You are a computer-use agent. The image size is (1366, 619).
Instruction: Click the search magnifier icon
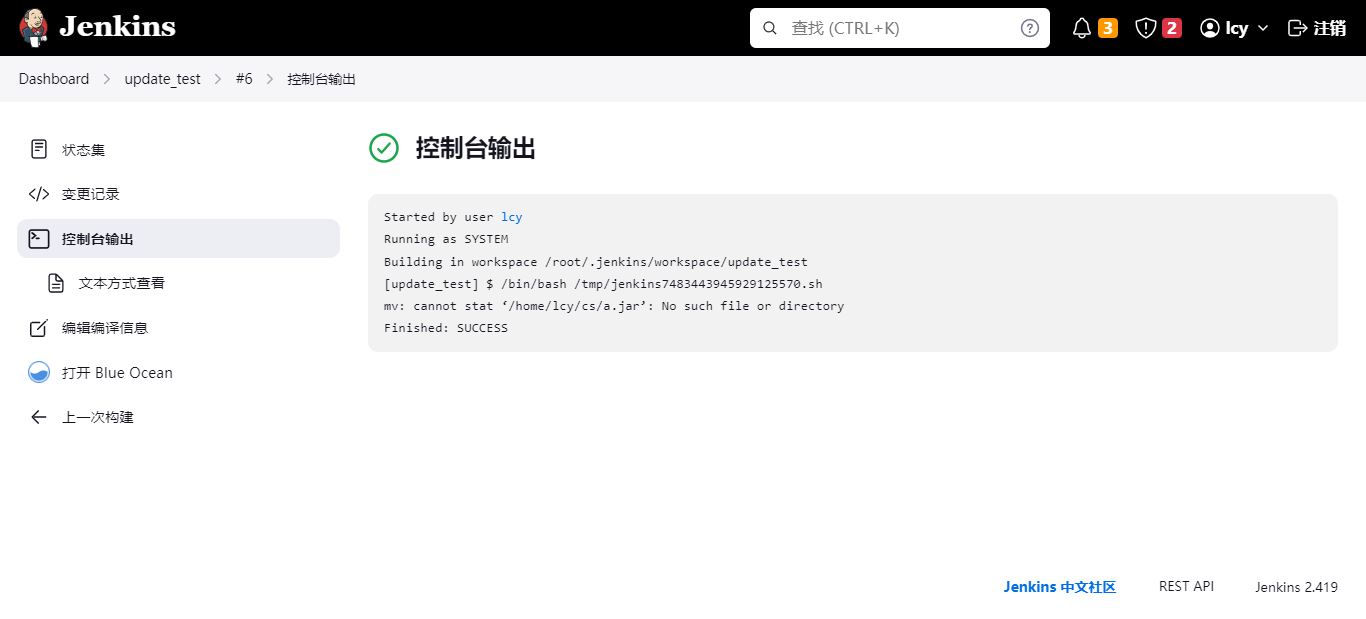point(770,28)
